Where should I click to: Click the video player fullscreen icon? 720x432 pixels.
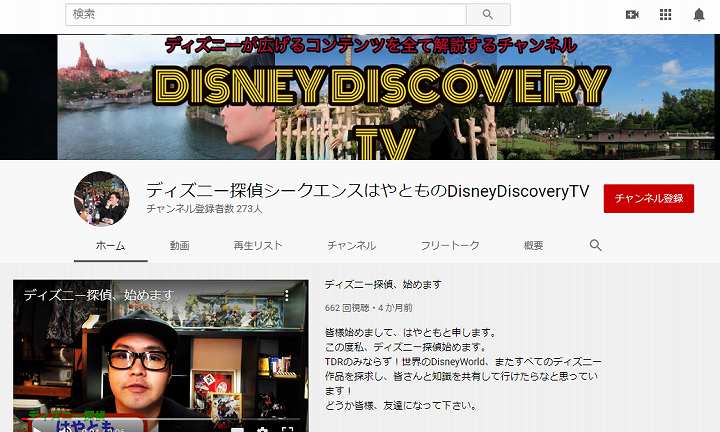tap(287, 429)
